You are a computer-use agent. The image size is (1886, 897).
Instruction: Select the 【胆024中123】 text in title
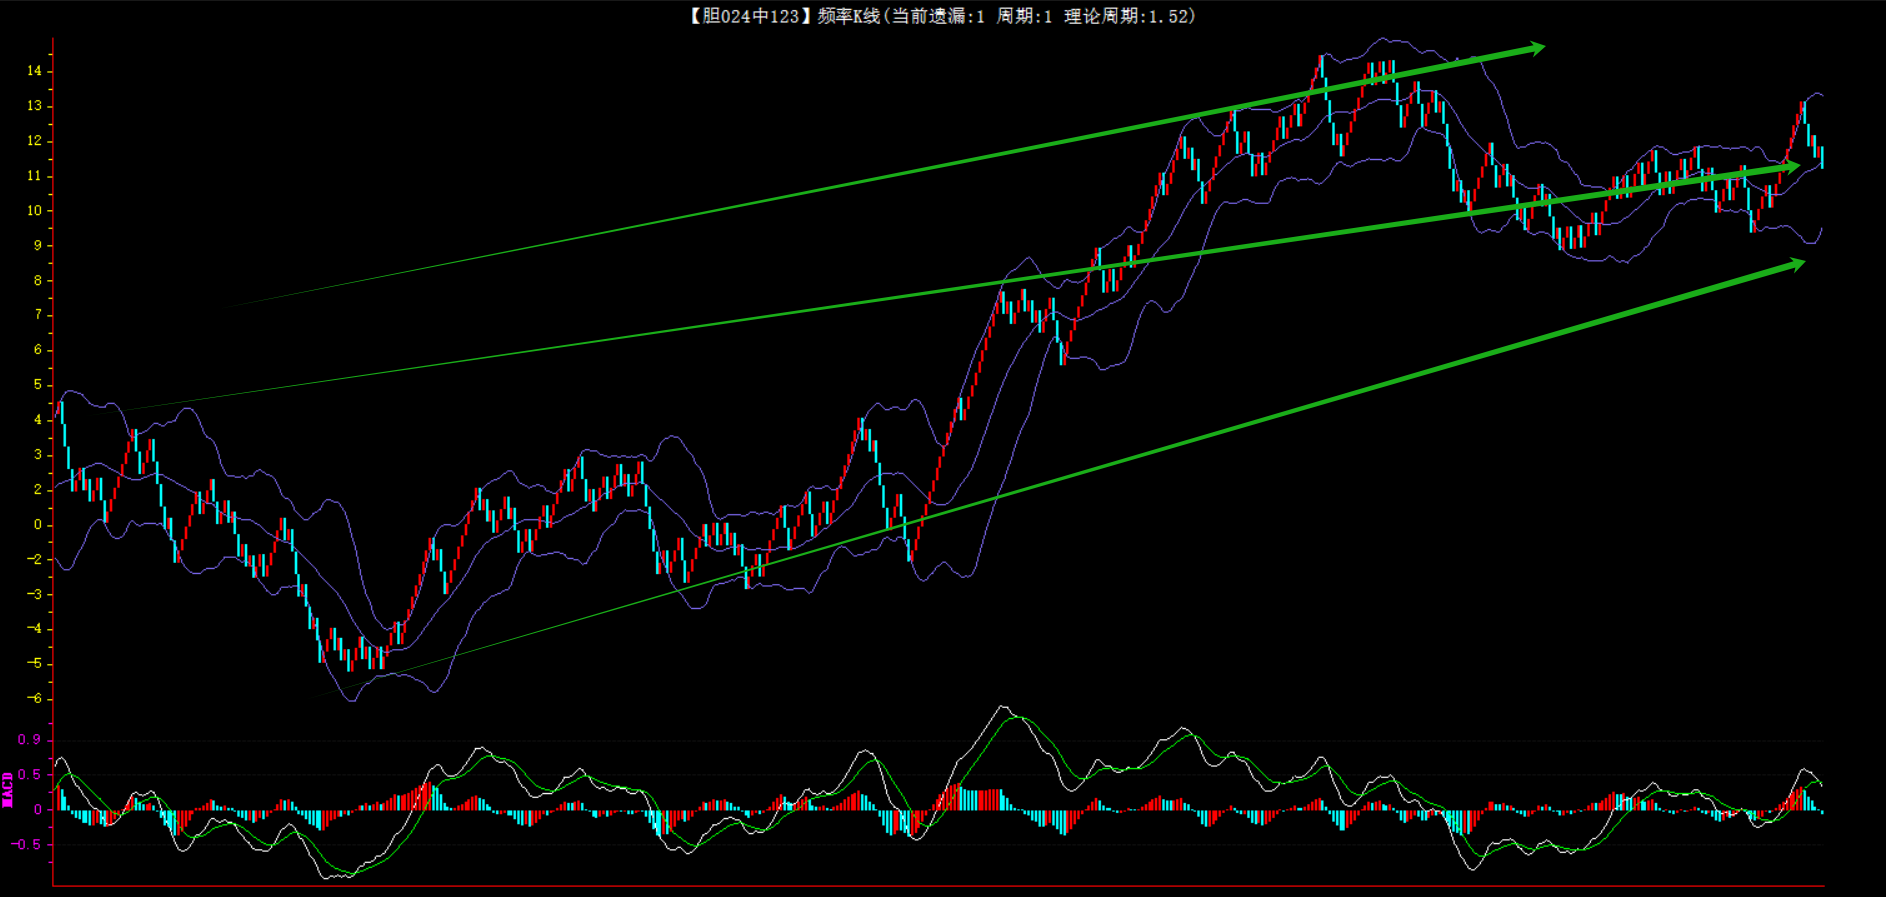(745, 16)
